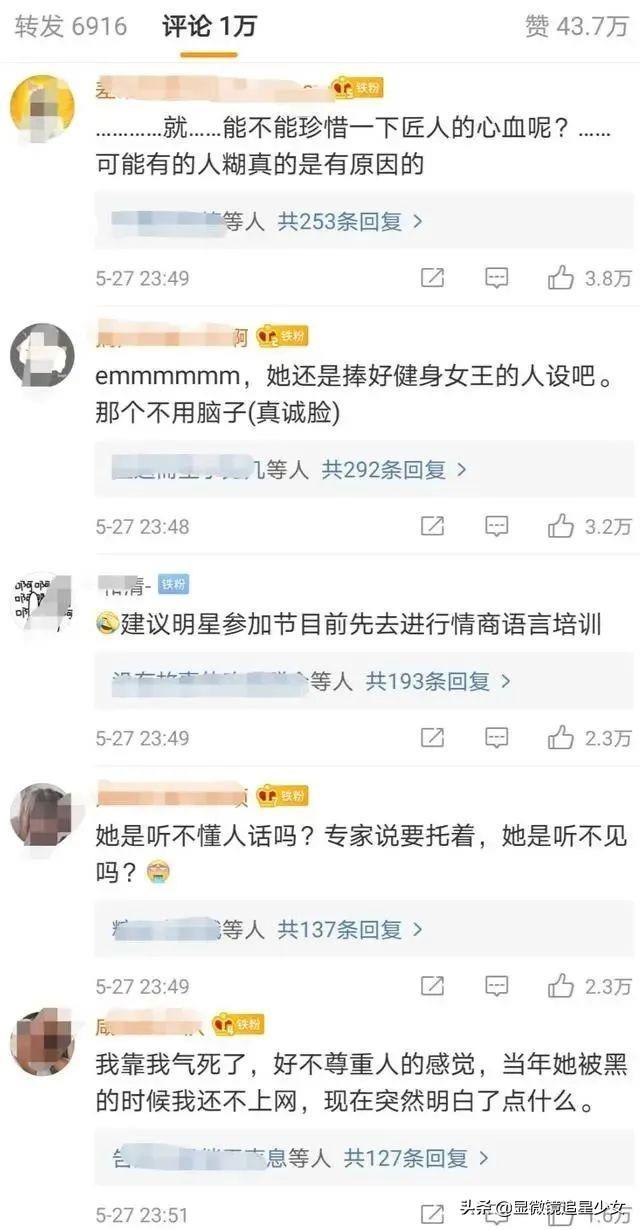Image resolution: width=640 pixels, height=1230 pixels.
Task: Reply to the first comment via bubble icon
Action: coord(497,278)
